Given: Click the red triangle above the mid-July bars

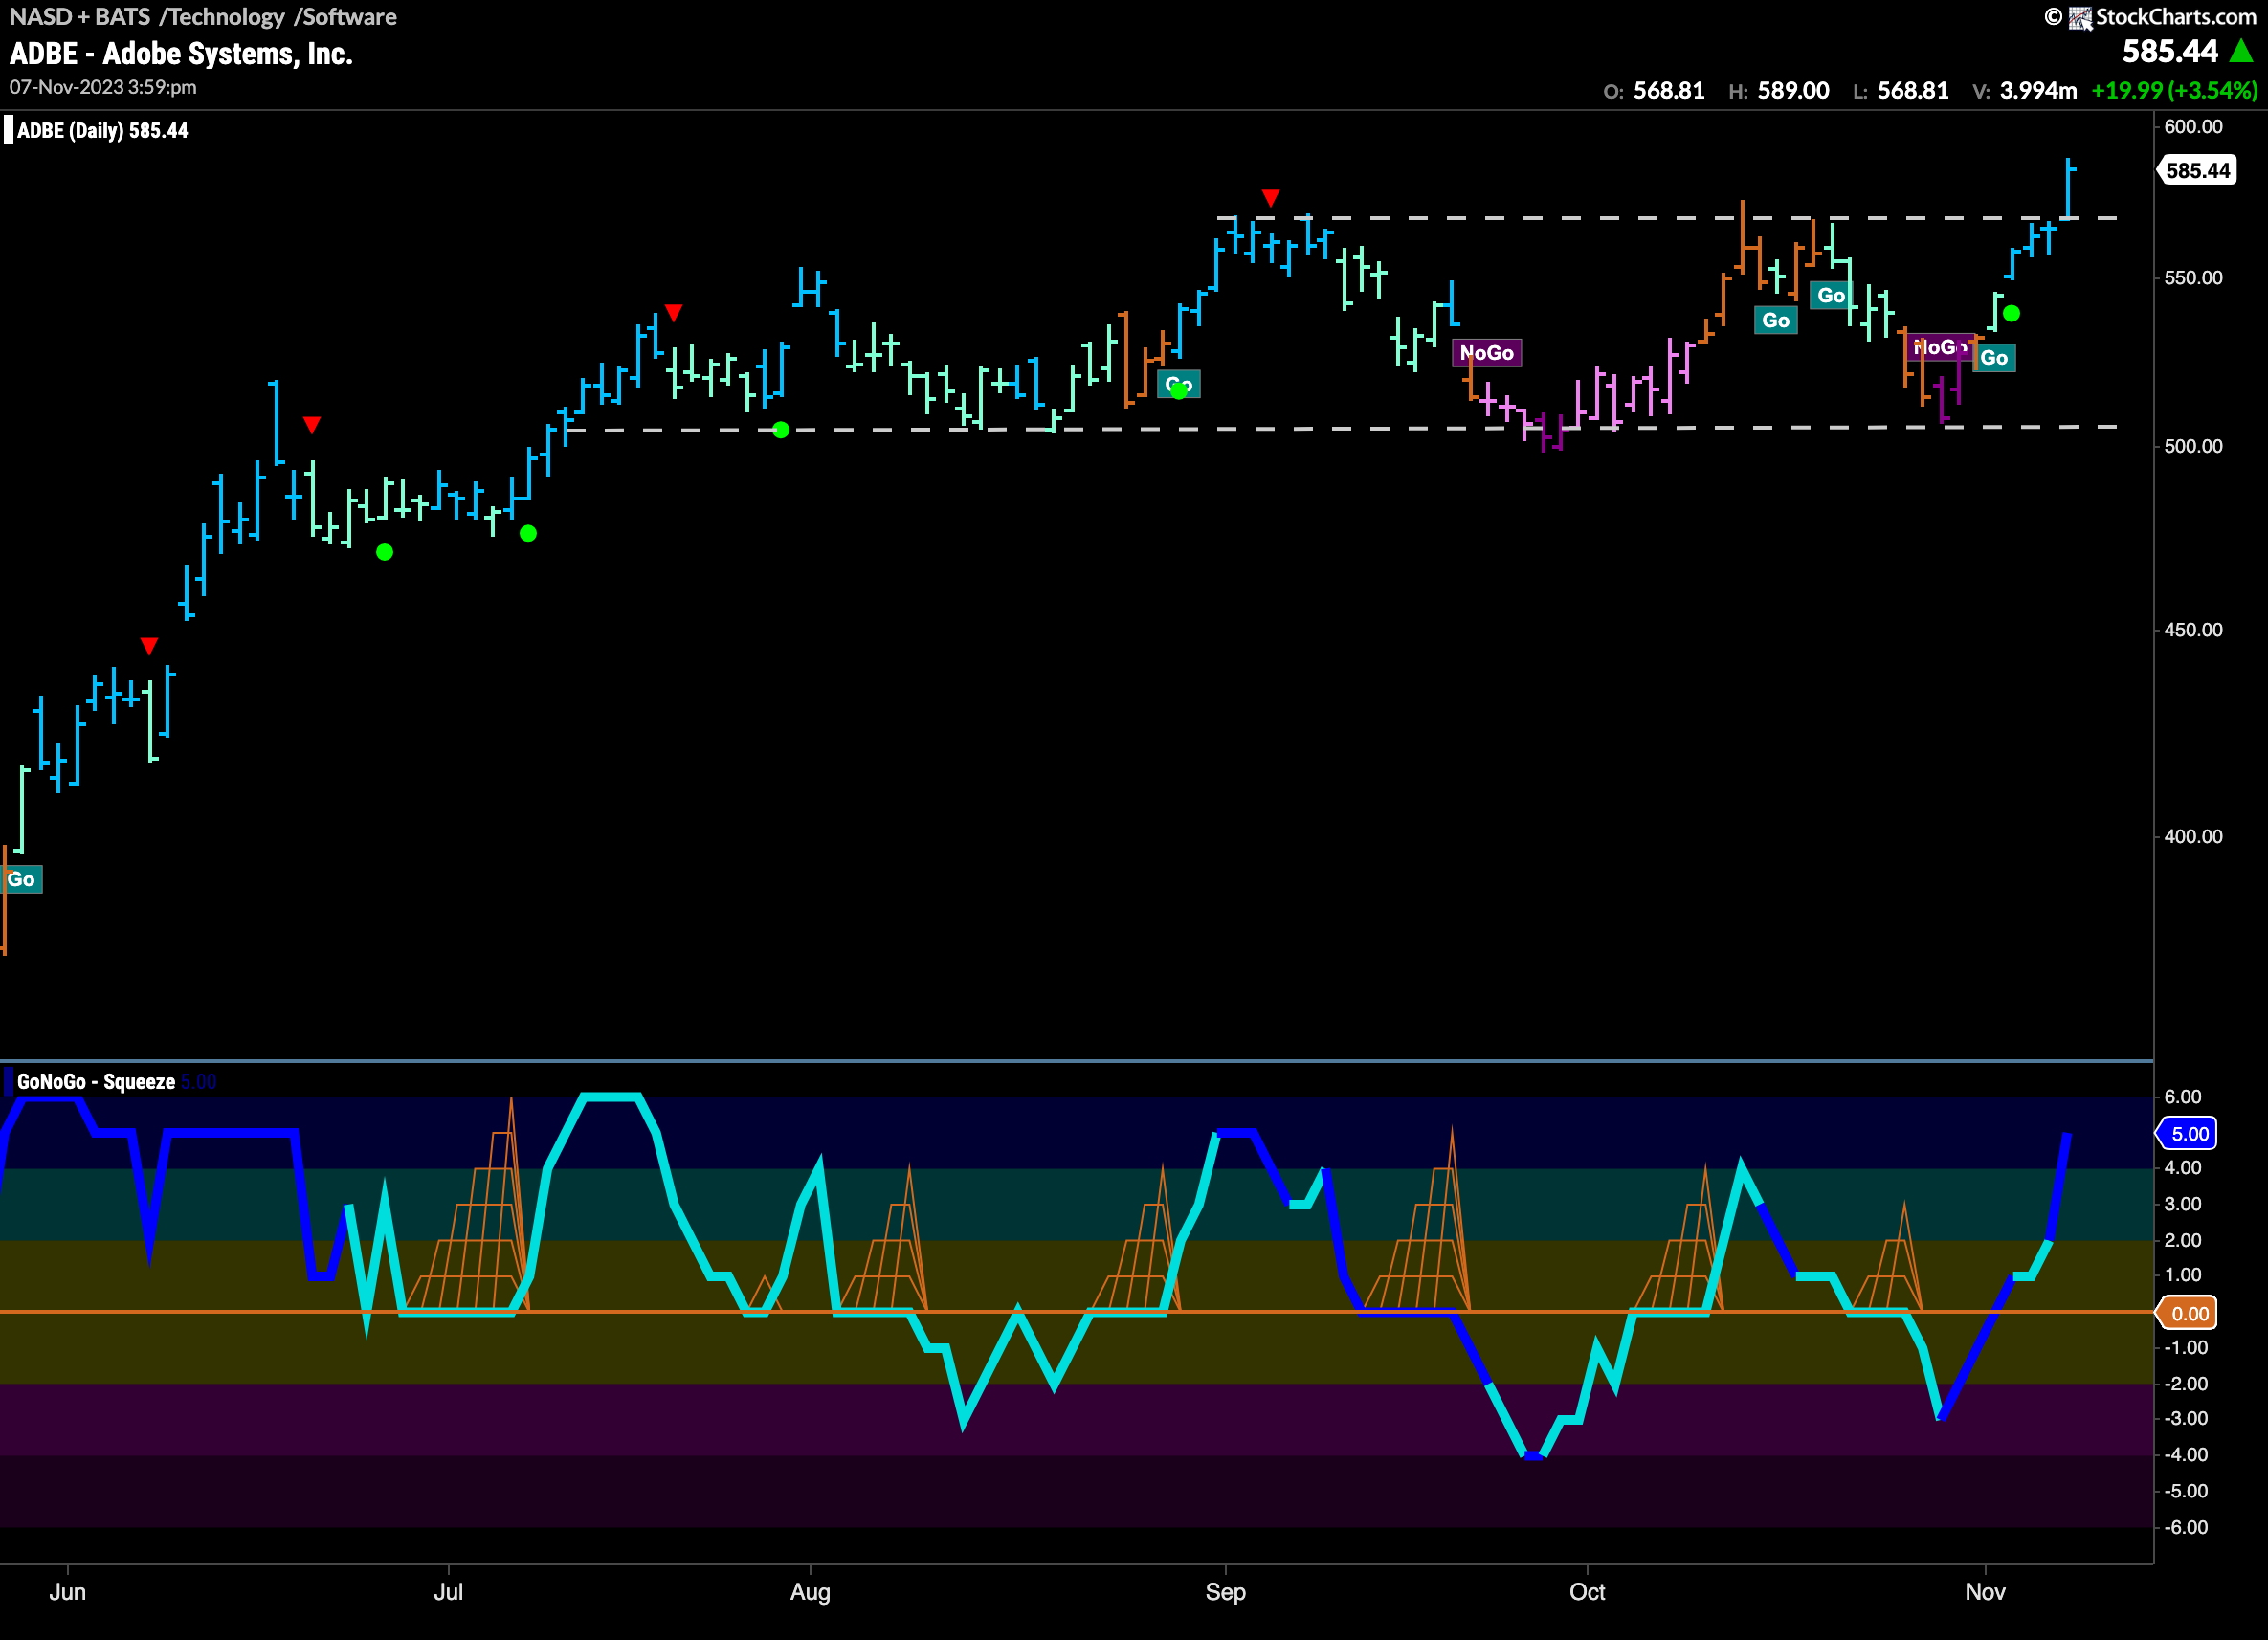Looking at the screenshot, I should (x=674, y=313).
